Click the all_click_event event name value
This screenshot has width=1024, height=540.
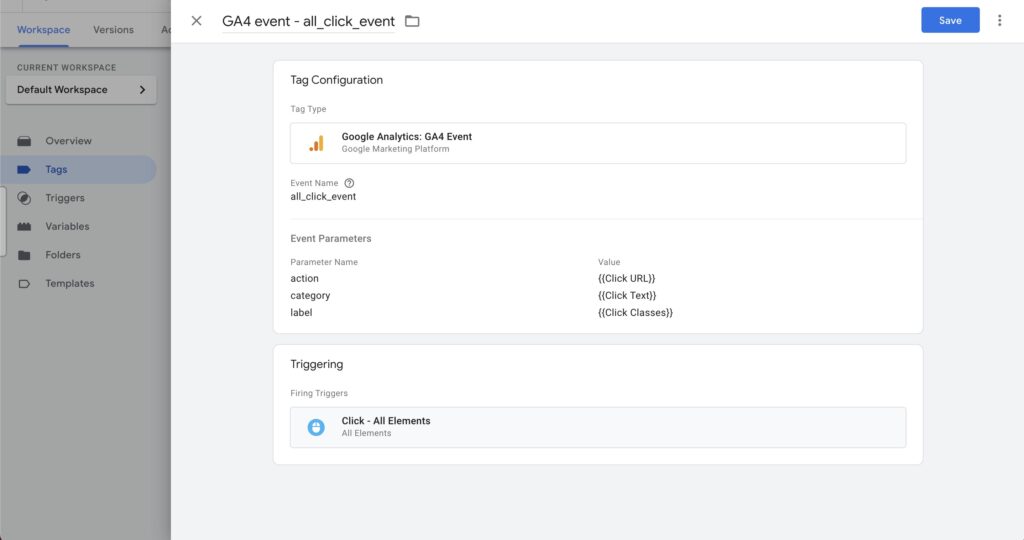(x=323, y=197)
